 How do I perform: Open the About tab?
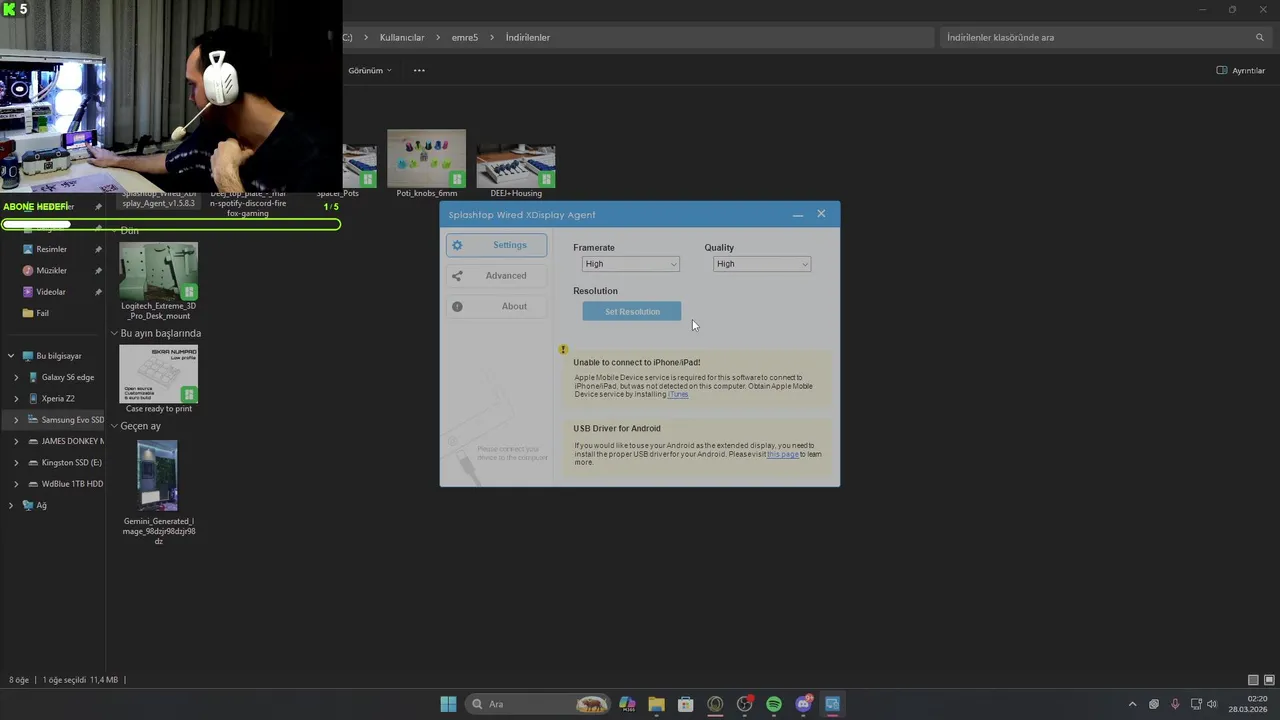(x=496, y=306)
